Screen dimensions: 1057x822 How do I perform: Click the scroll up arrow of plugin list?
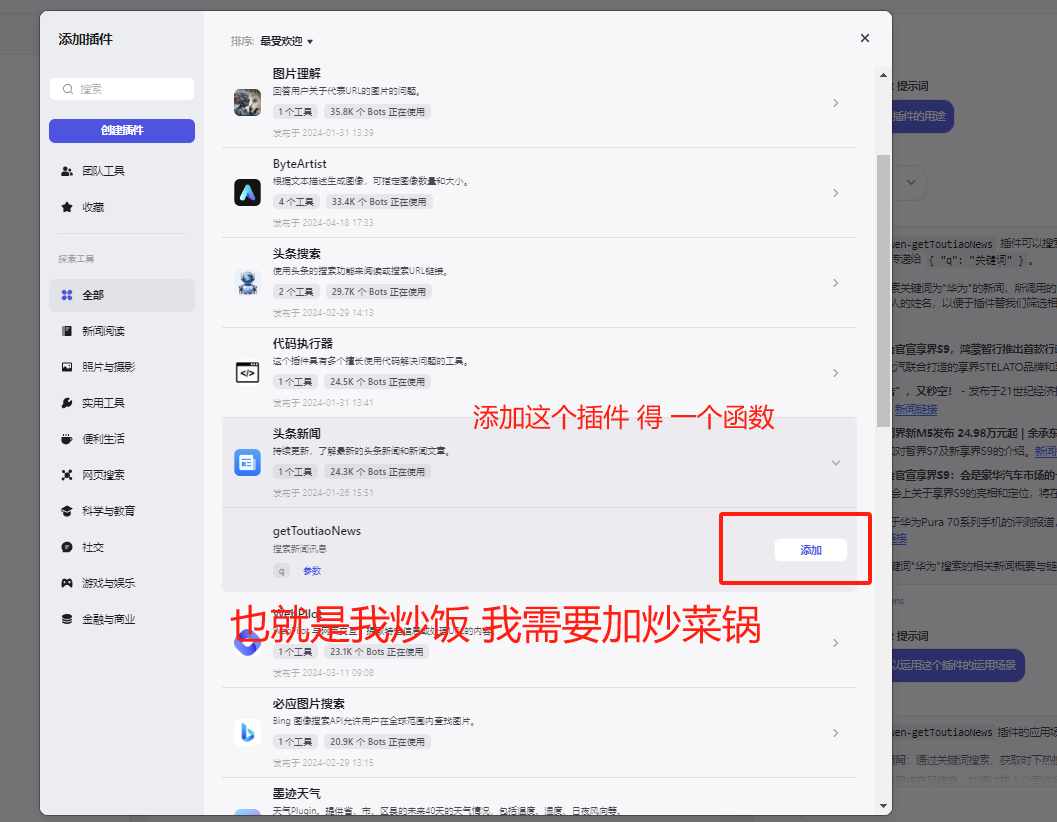point(883,76)
